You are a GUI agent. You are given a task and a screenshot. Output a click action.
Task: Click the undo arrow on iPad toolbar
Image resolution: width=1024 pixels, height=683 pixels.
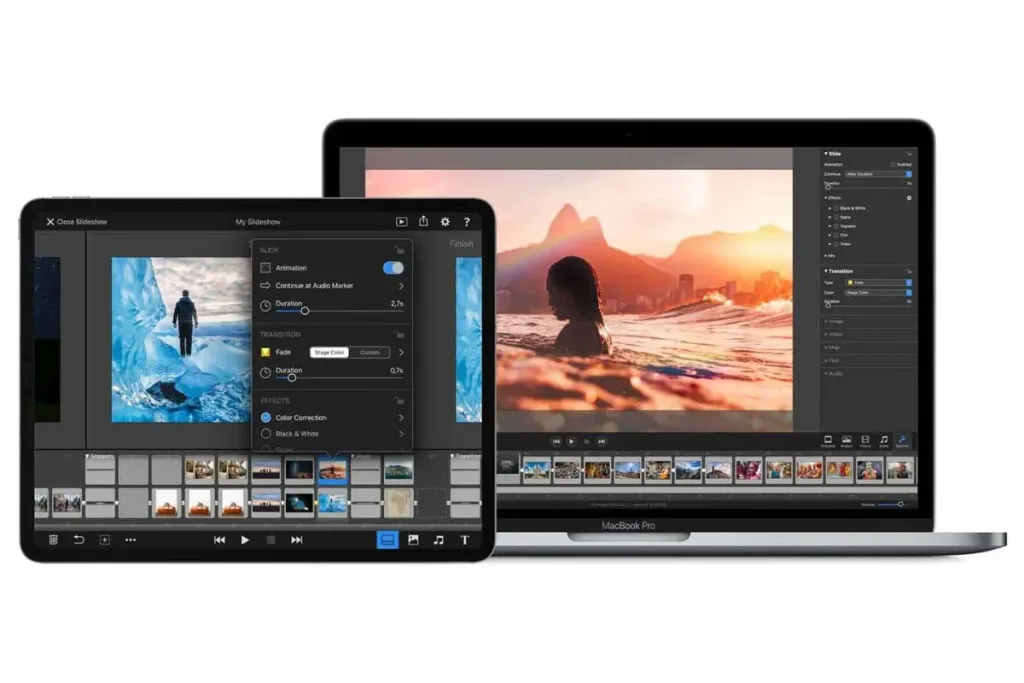click(x=79, y=540)
